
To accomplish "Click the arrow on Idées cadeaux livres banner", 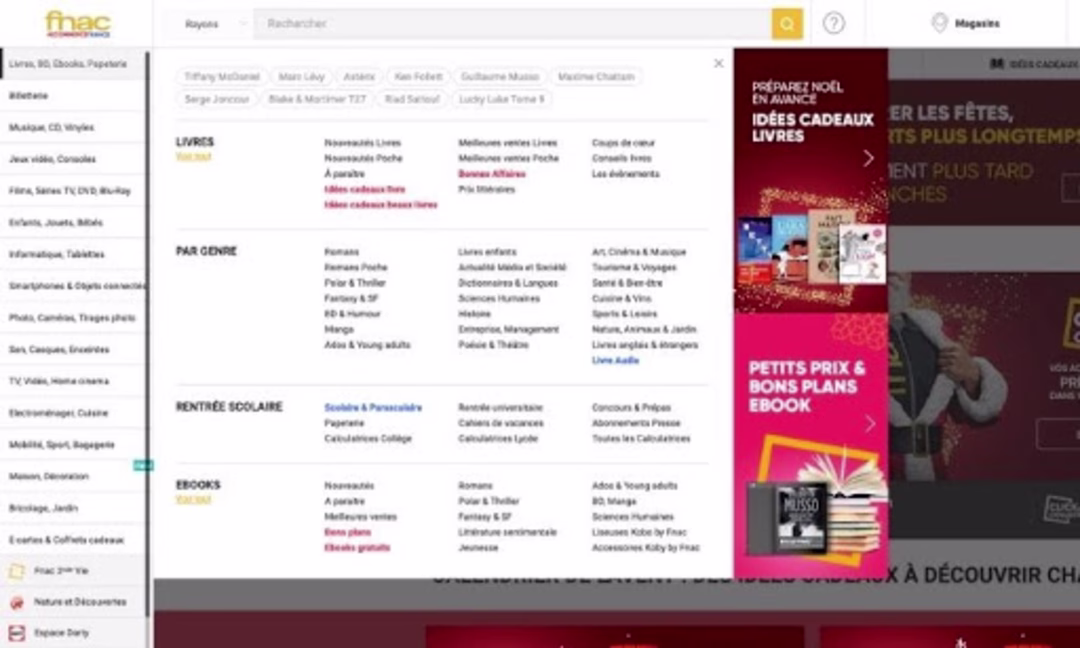I will pyautogui.click(x=868, y=158).
